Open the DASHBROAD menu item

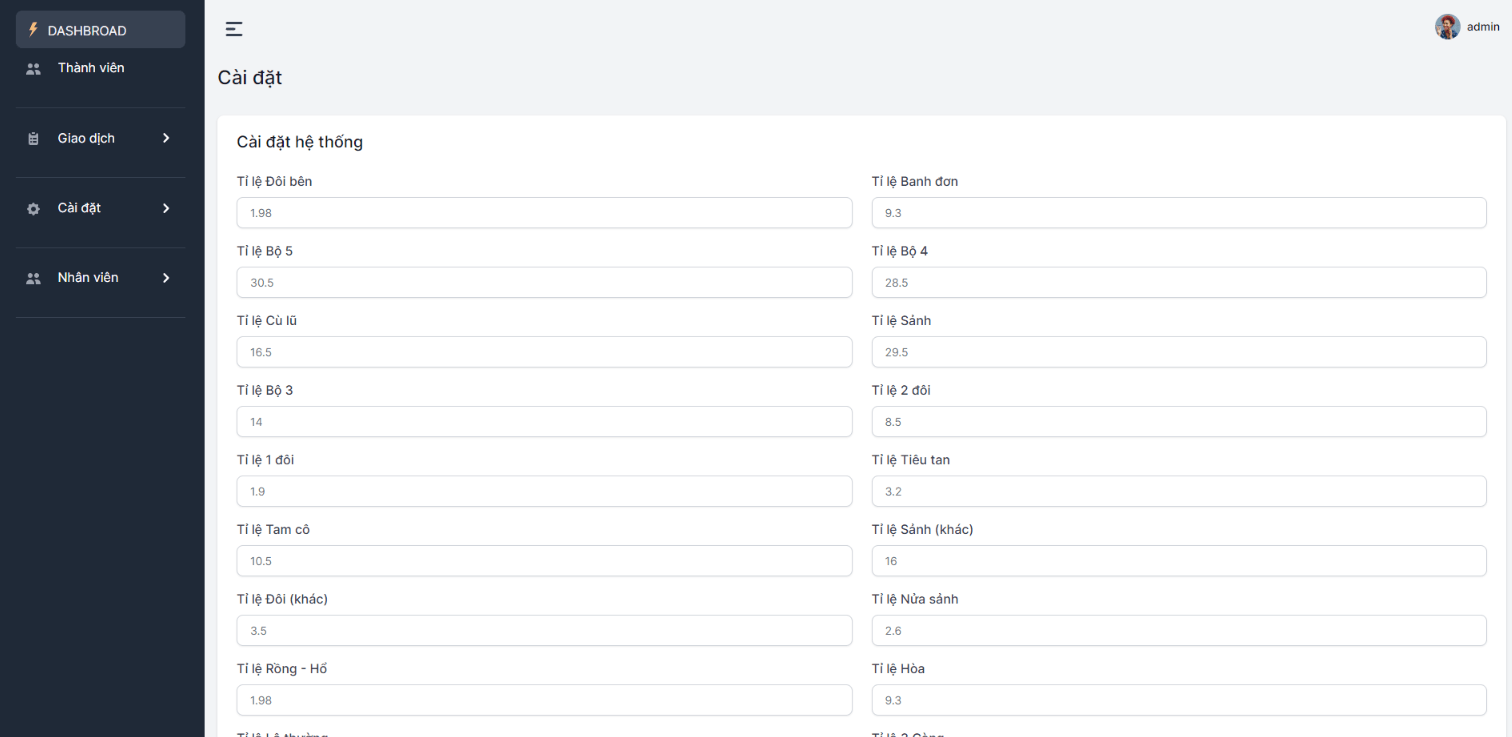click(101, 30)
